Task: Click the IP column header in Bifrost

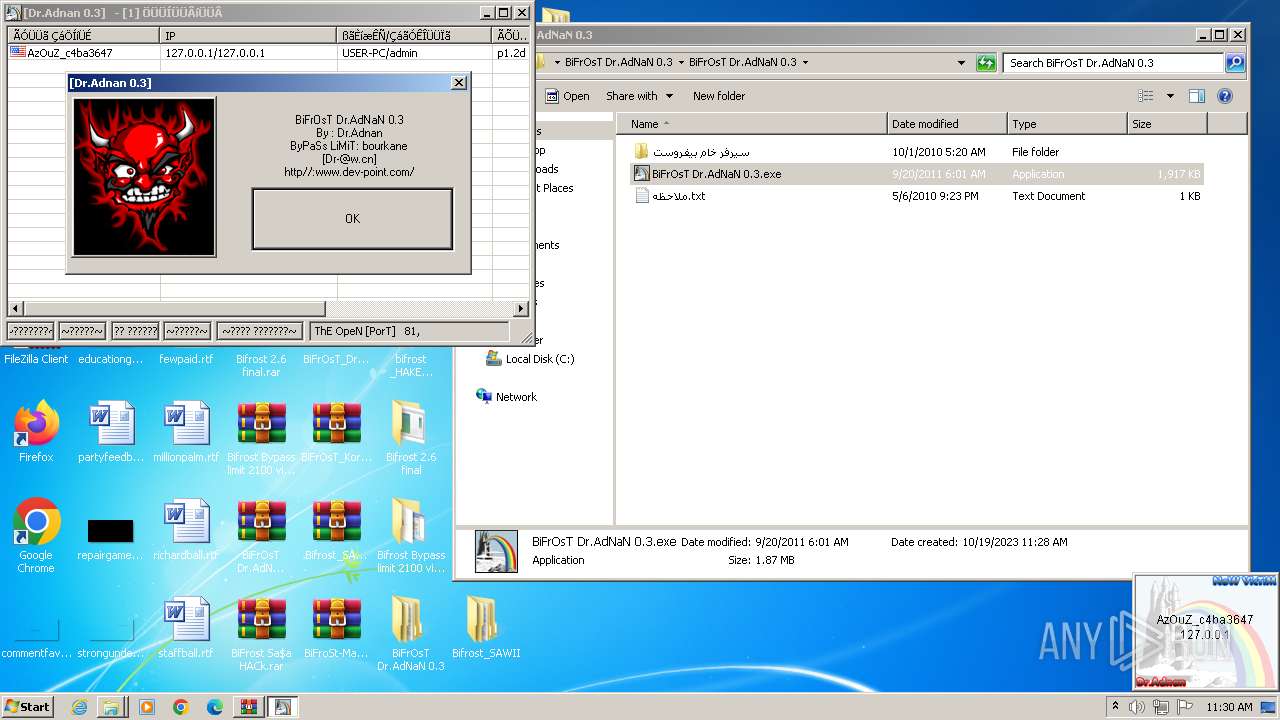Action: coord(249,36)
